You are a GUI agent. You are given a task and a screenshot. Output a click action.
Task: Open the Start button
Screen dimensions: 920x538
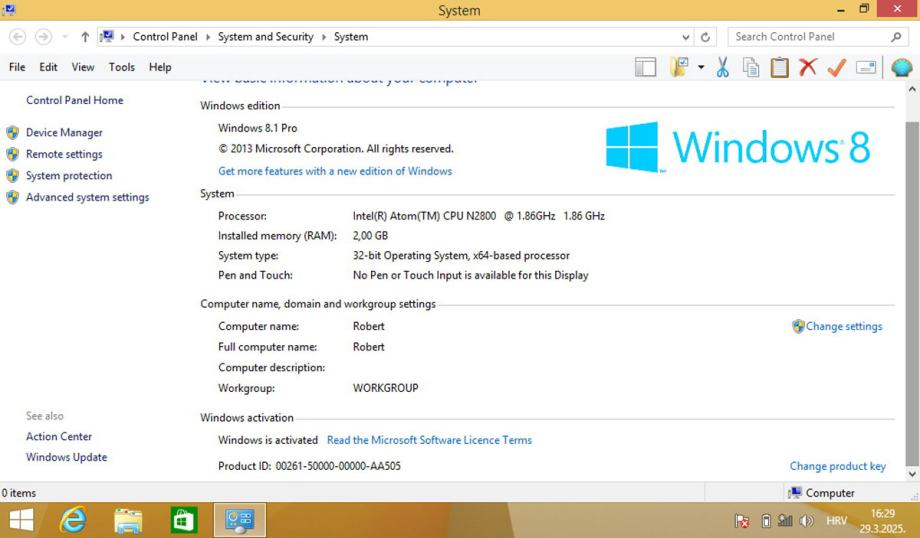22,520
